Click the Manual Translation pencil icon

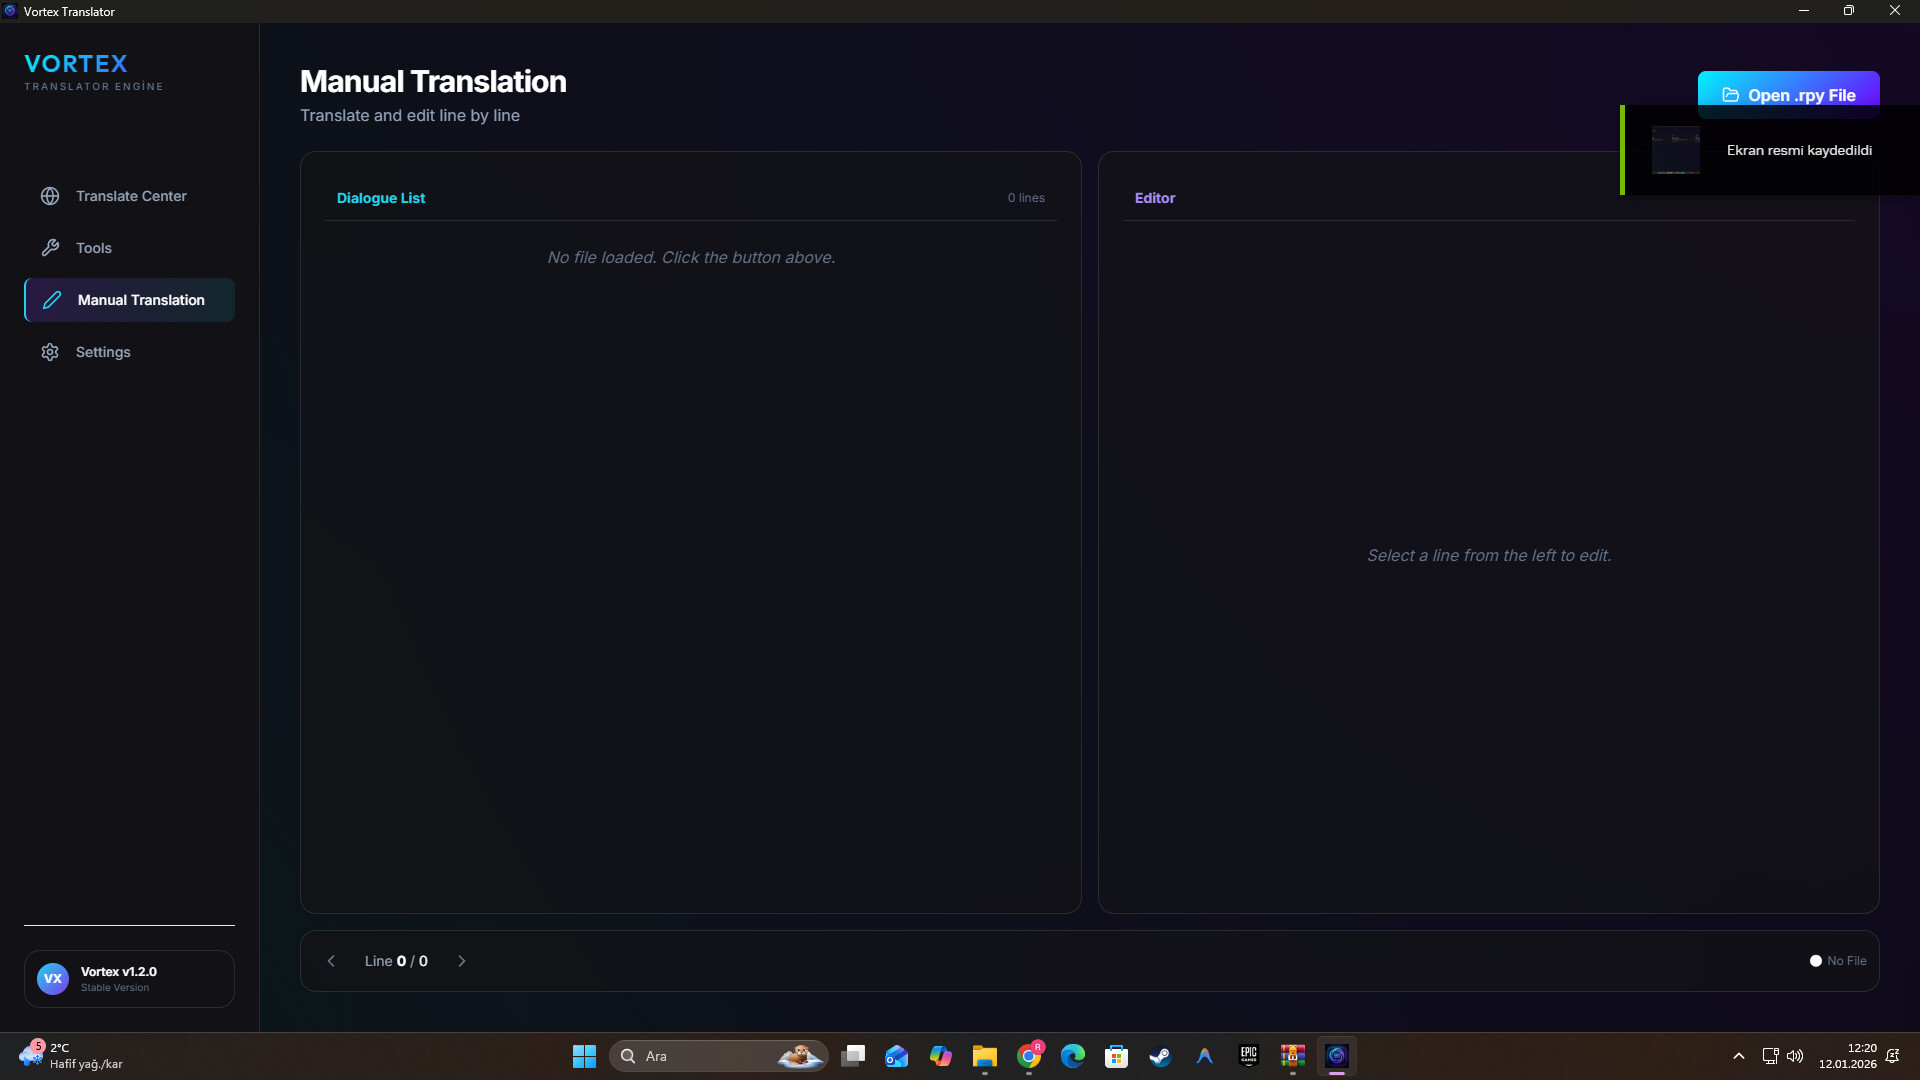tap(52, 300)
